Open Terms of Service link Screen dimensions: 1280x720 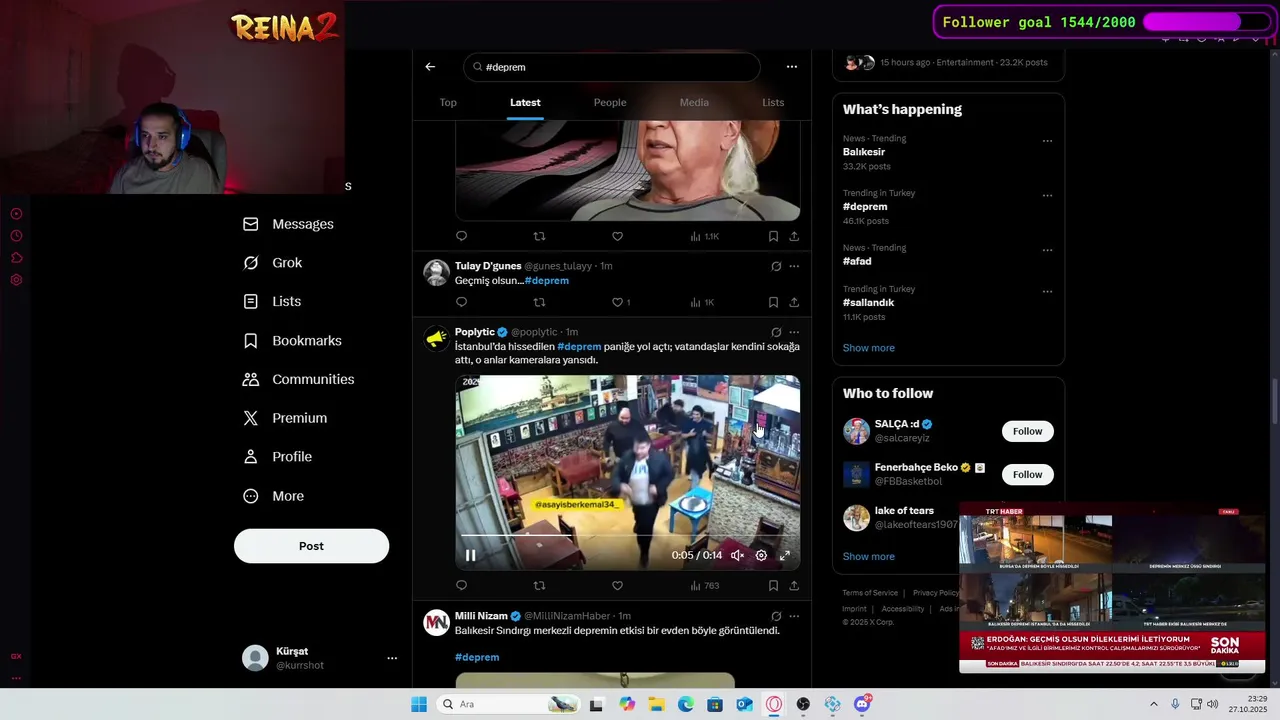870,593
